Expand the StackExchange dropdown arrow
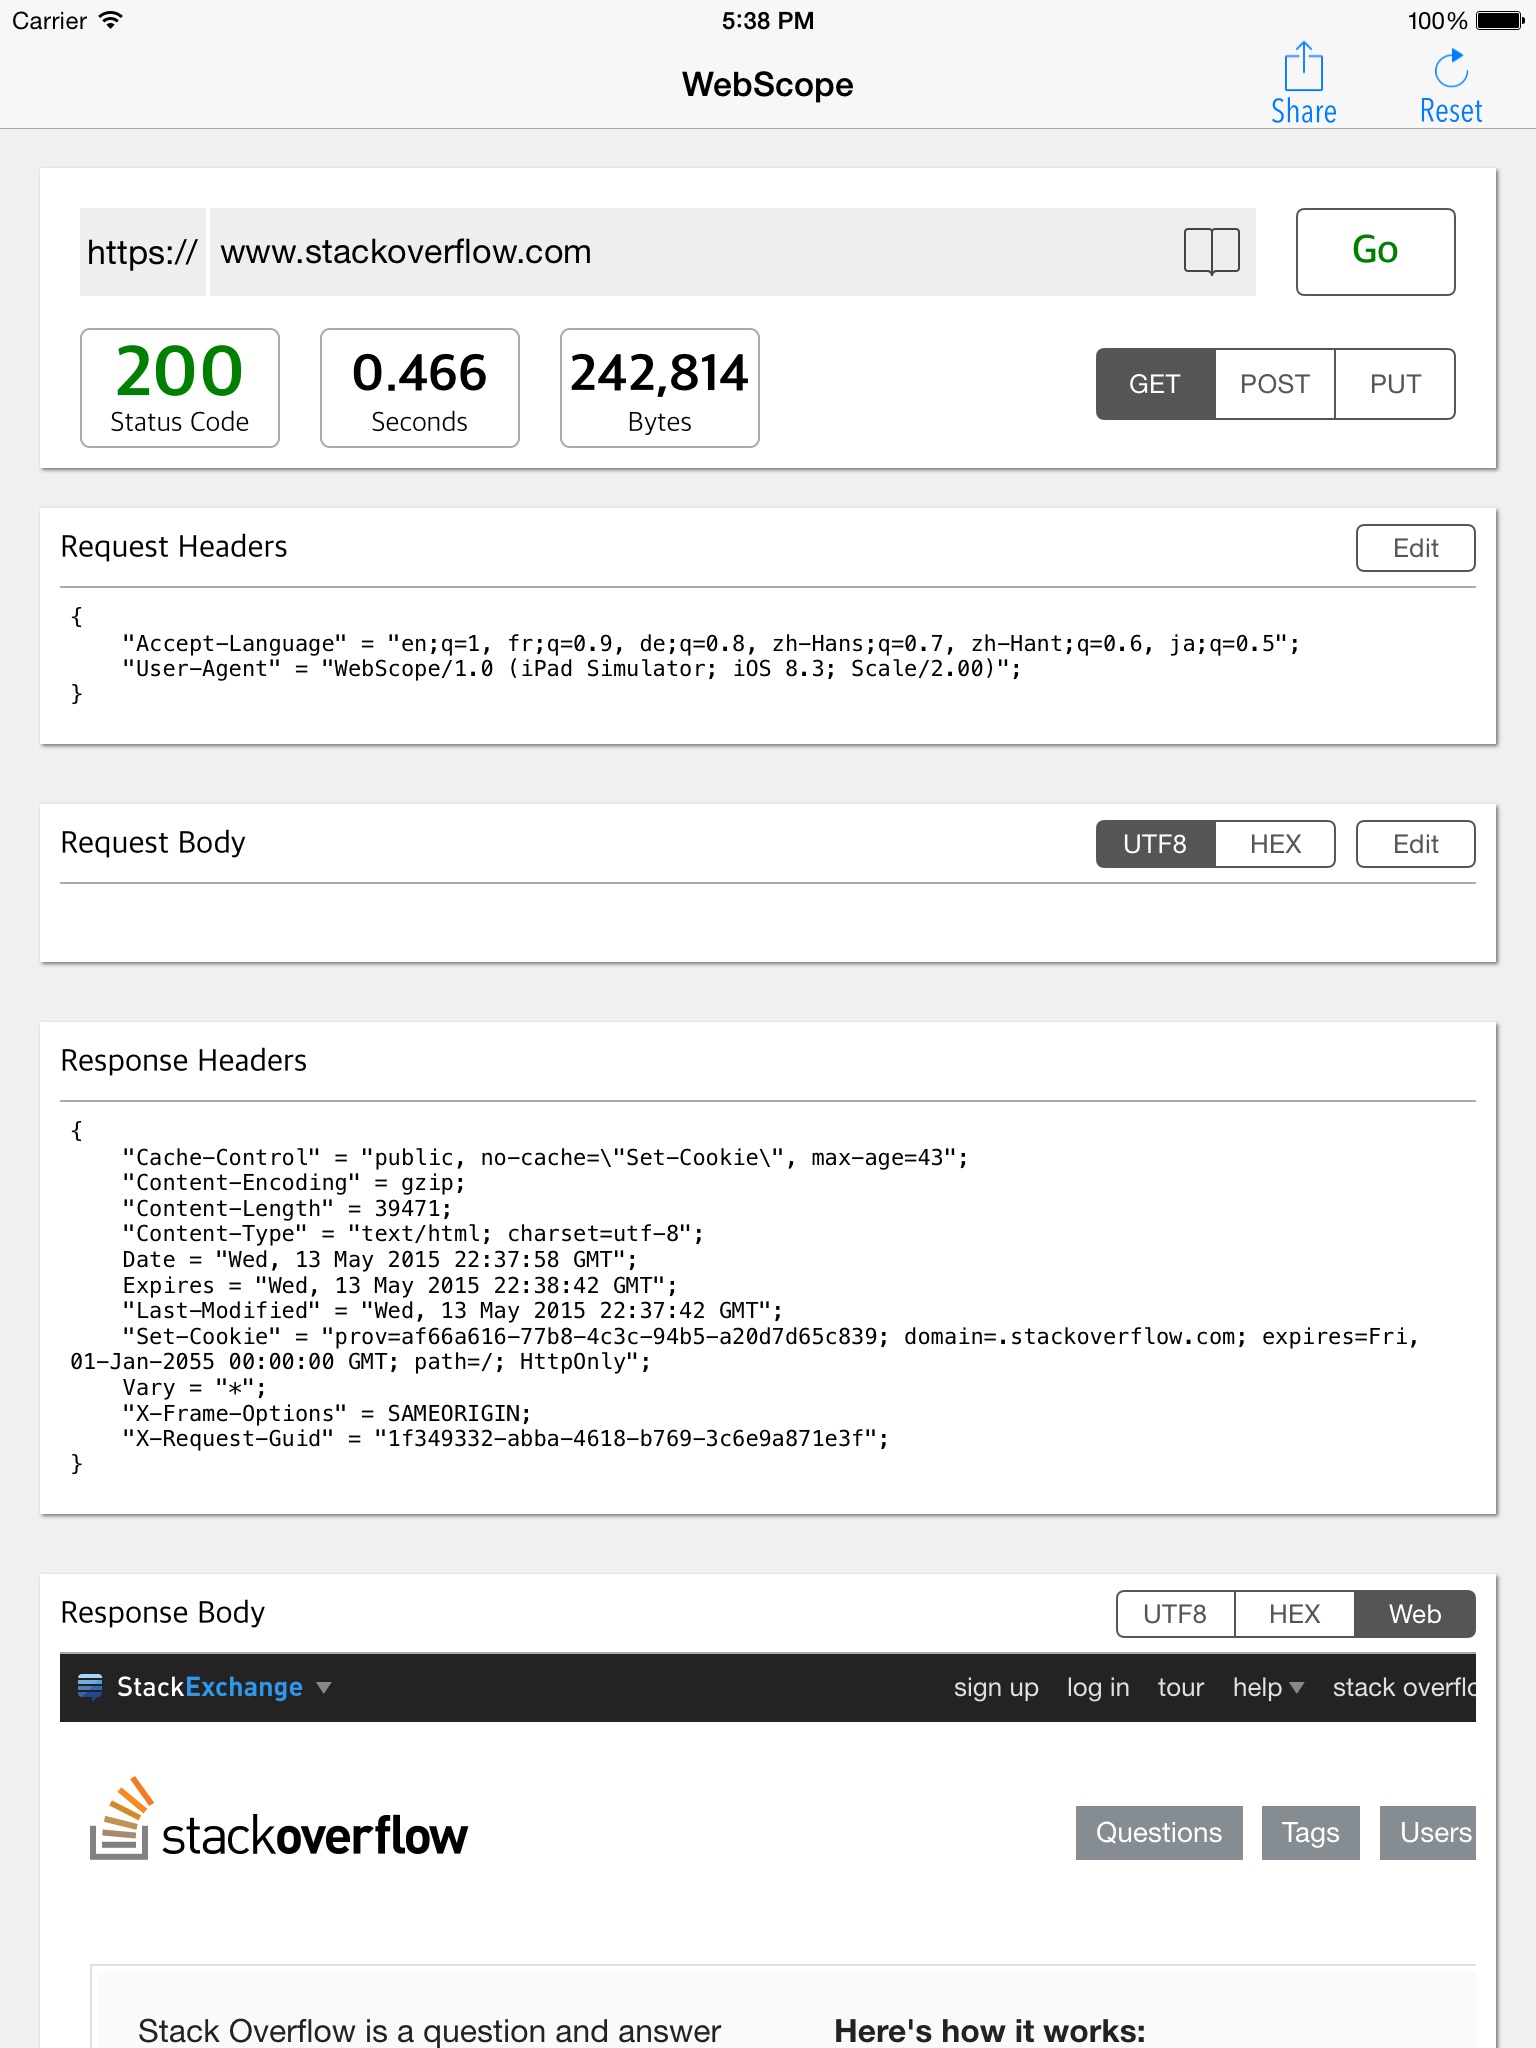Image resolution: width=1536 pixels, height=2048 pixels. 324,1688
